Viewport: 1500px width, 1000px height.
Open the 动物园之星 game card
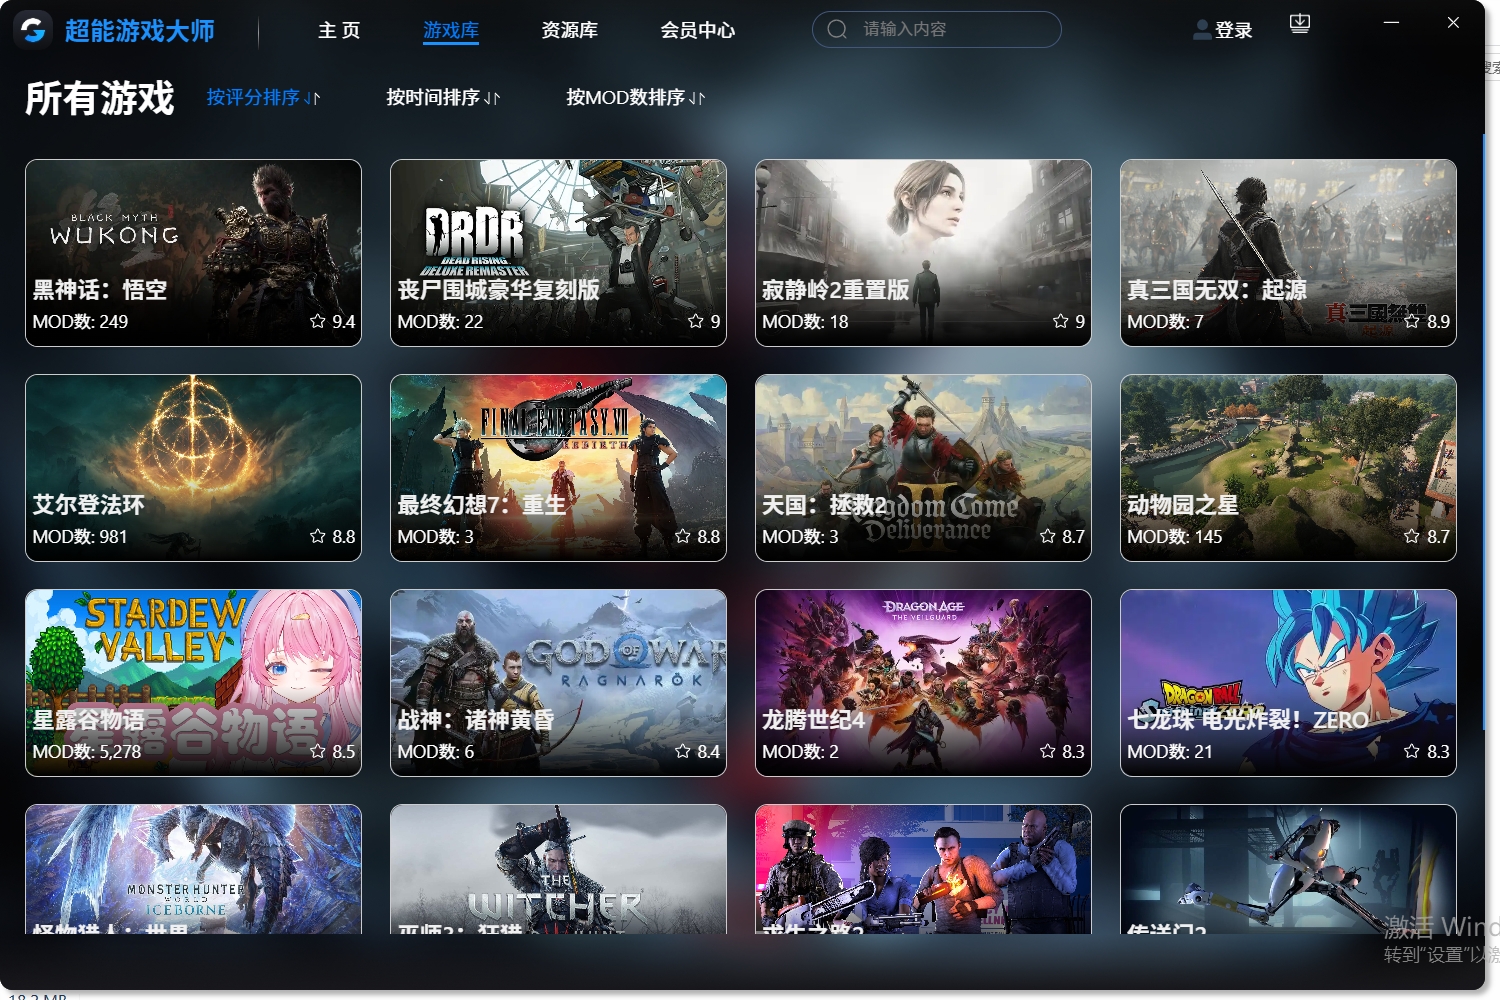[x=1288, y=468]
